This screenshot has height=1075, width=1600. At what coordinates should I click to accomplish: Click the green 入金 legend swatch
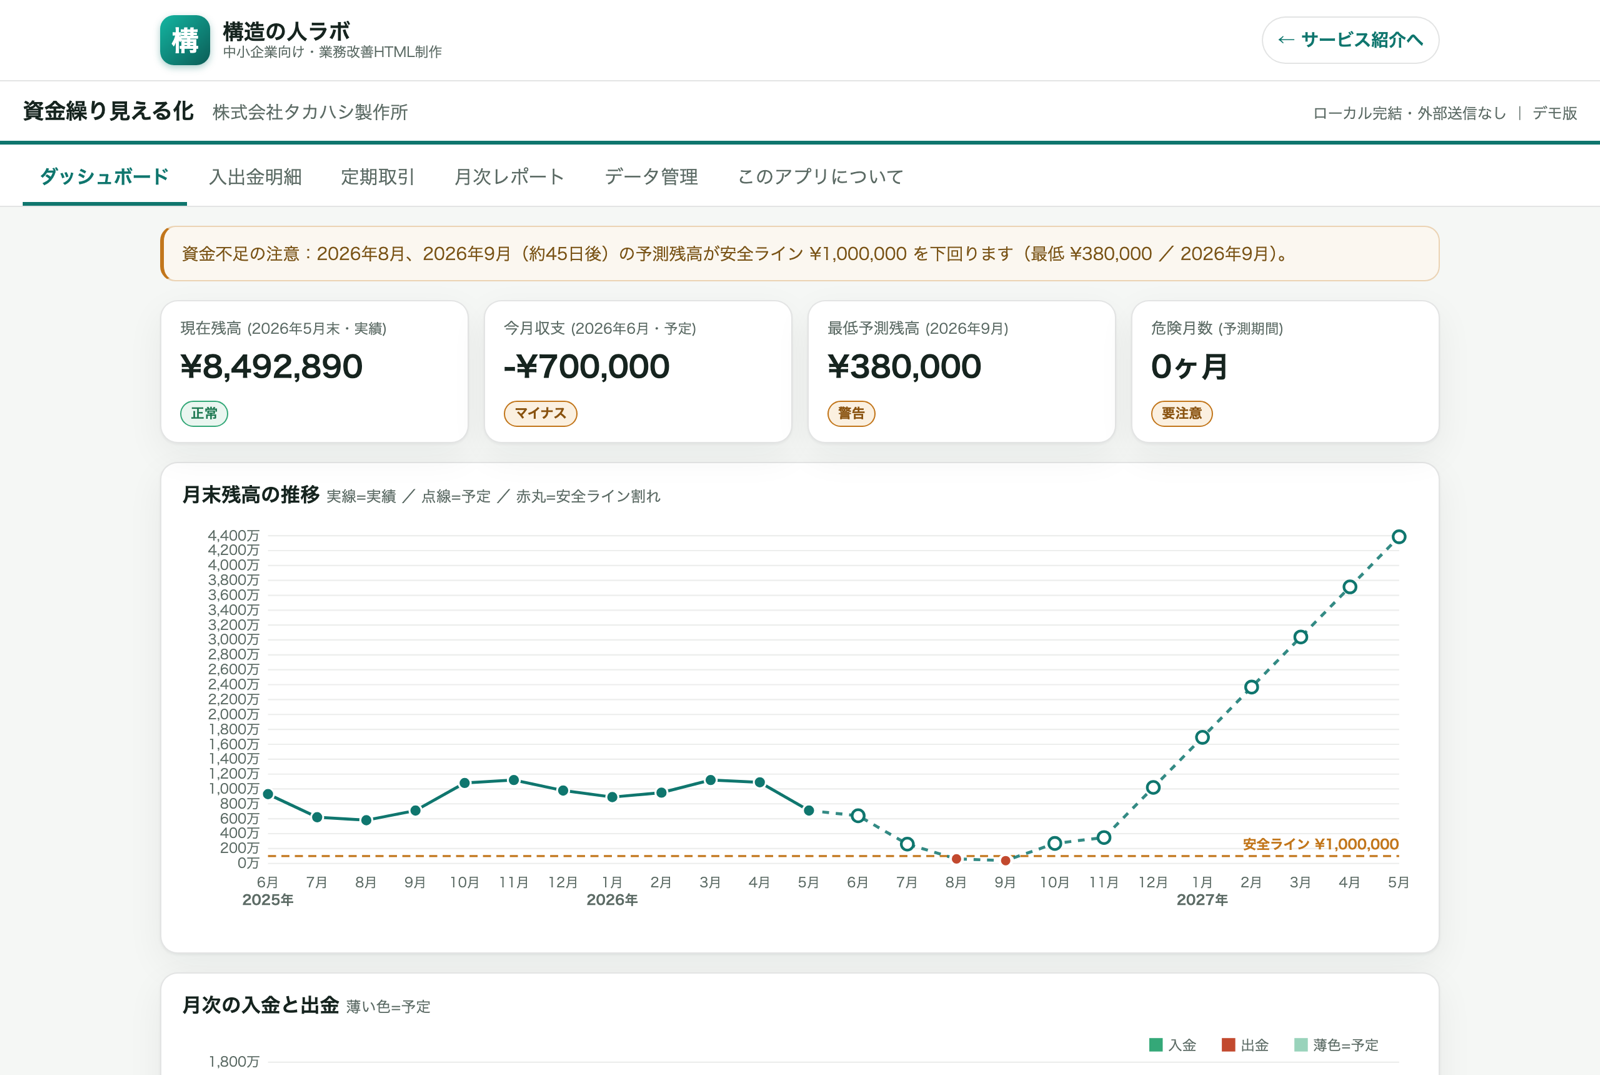point(1156,1045)
